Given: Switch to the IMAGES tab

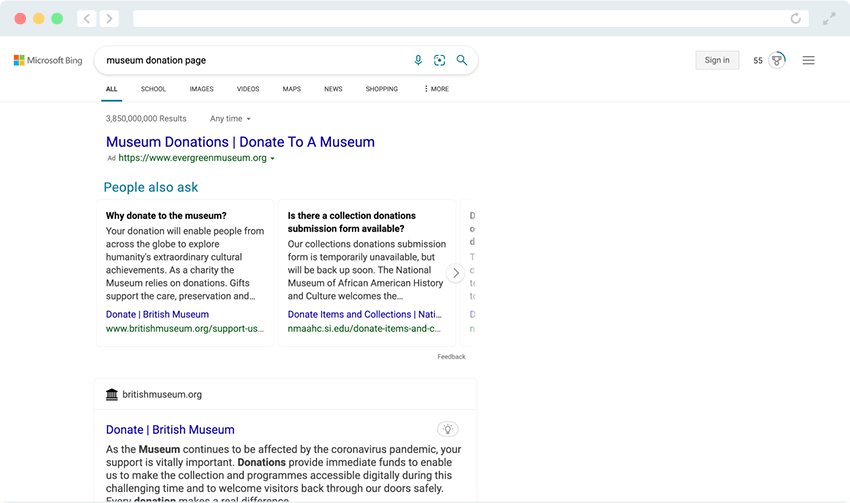Looking at the screenshot, I should 202,89.
